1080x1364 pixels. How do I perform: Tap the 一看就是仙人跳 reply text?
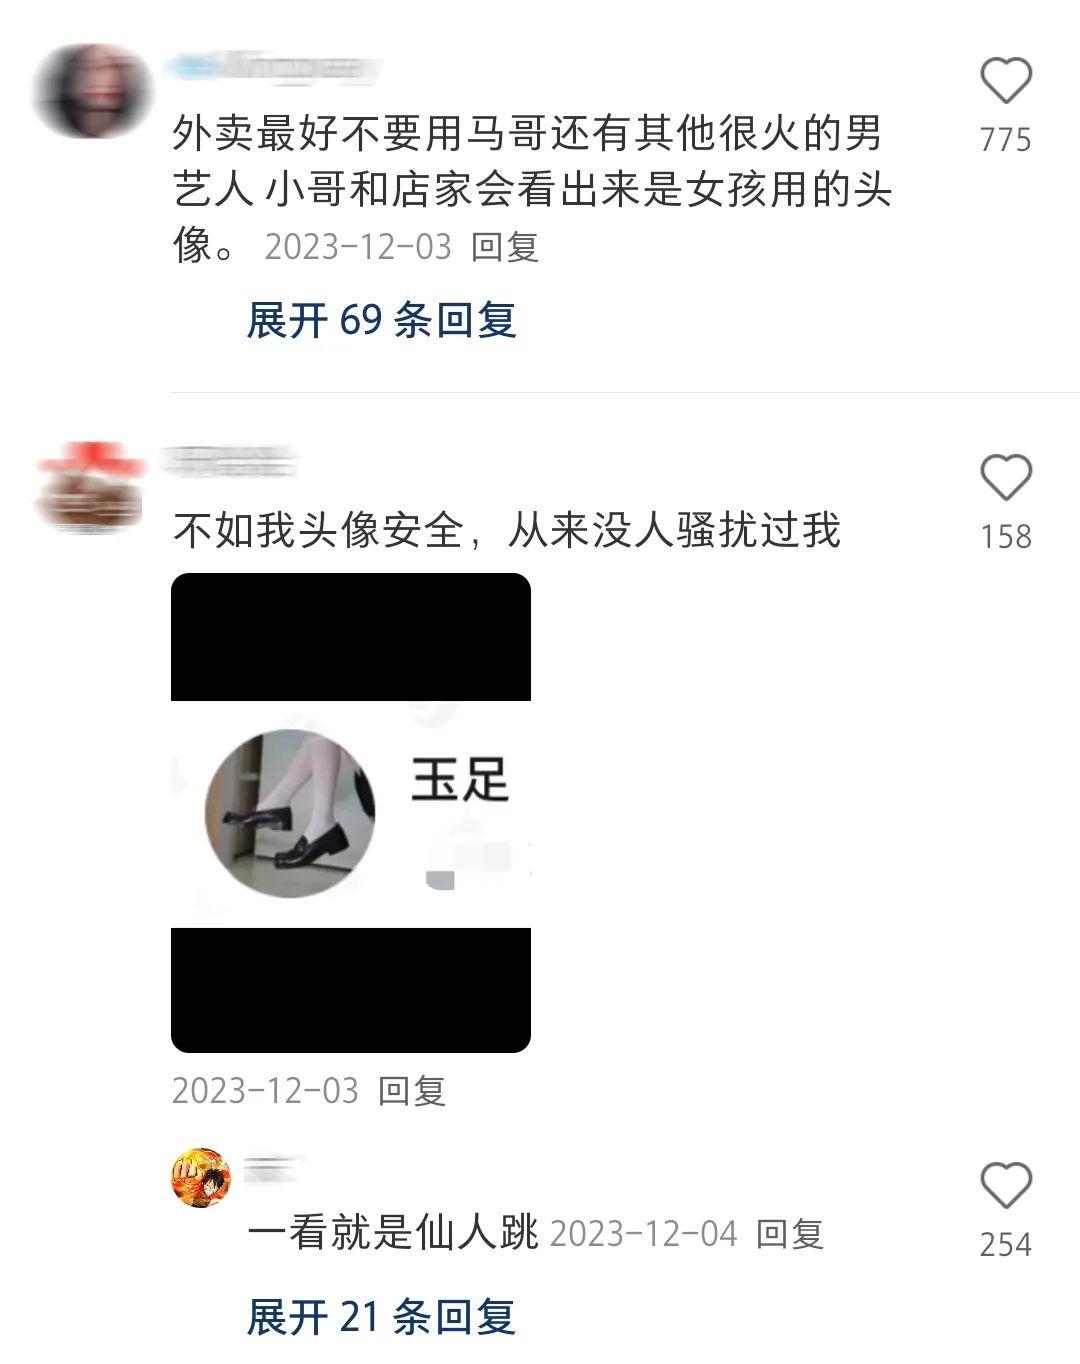pos(393,1233)
